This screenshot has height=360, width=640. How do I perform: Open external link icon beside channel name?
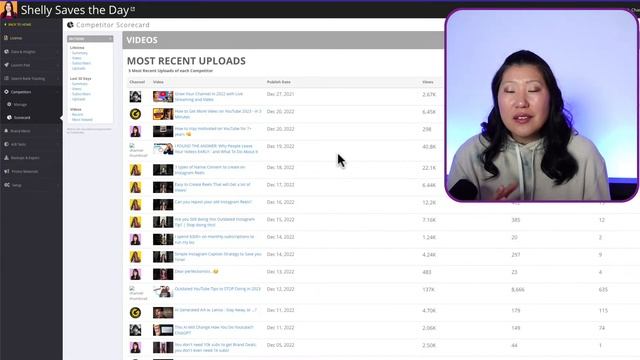[x=133, y=9]
